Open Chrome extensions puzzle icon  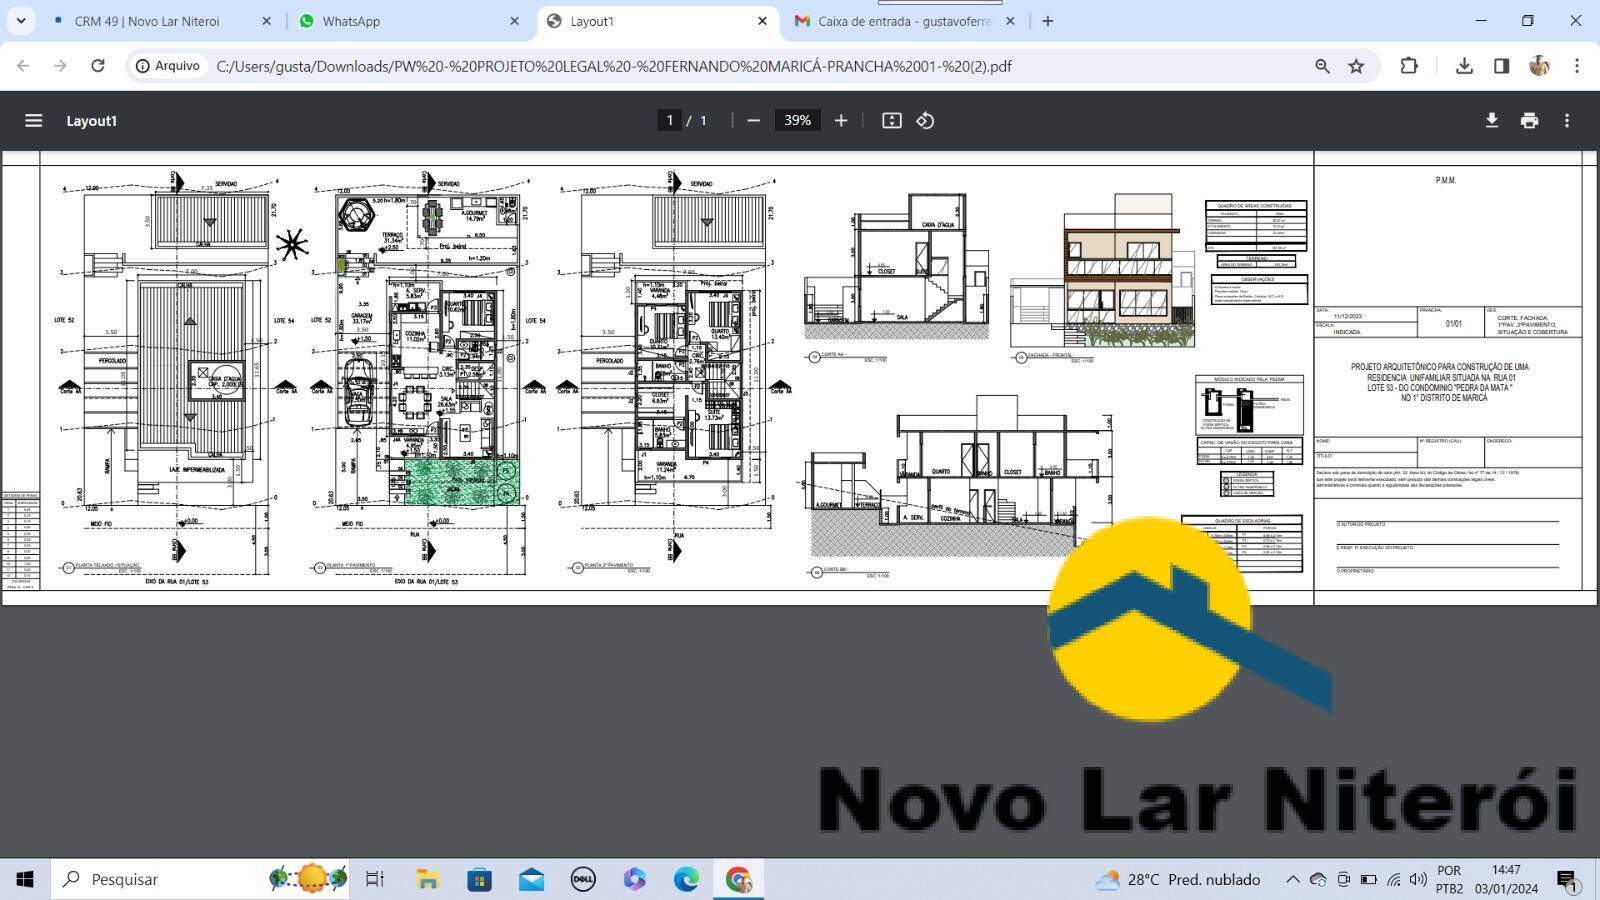pyautogui.click(x=1409, y=66)
